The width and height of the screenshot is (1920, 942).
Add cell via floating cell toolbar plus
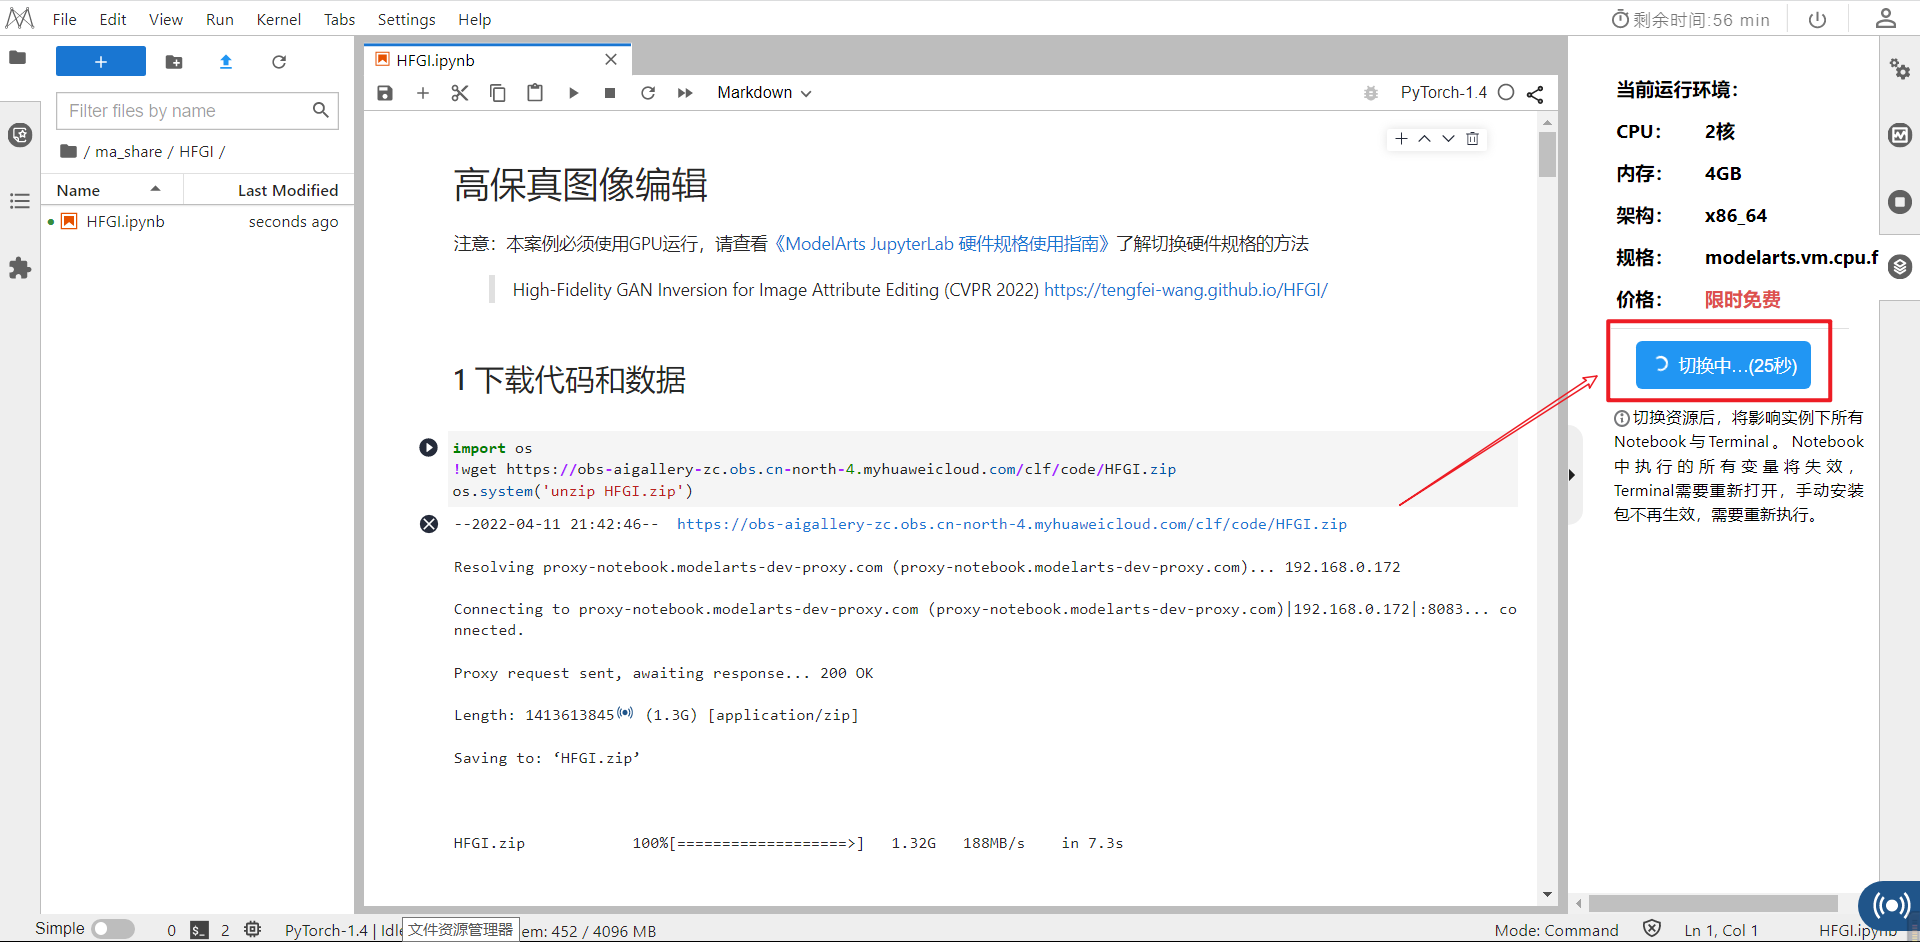[1401, 139]
